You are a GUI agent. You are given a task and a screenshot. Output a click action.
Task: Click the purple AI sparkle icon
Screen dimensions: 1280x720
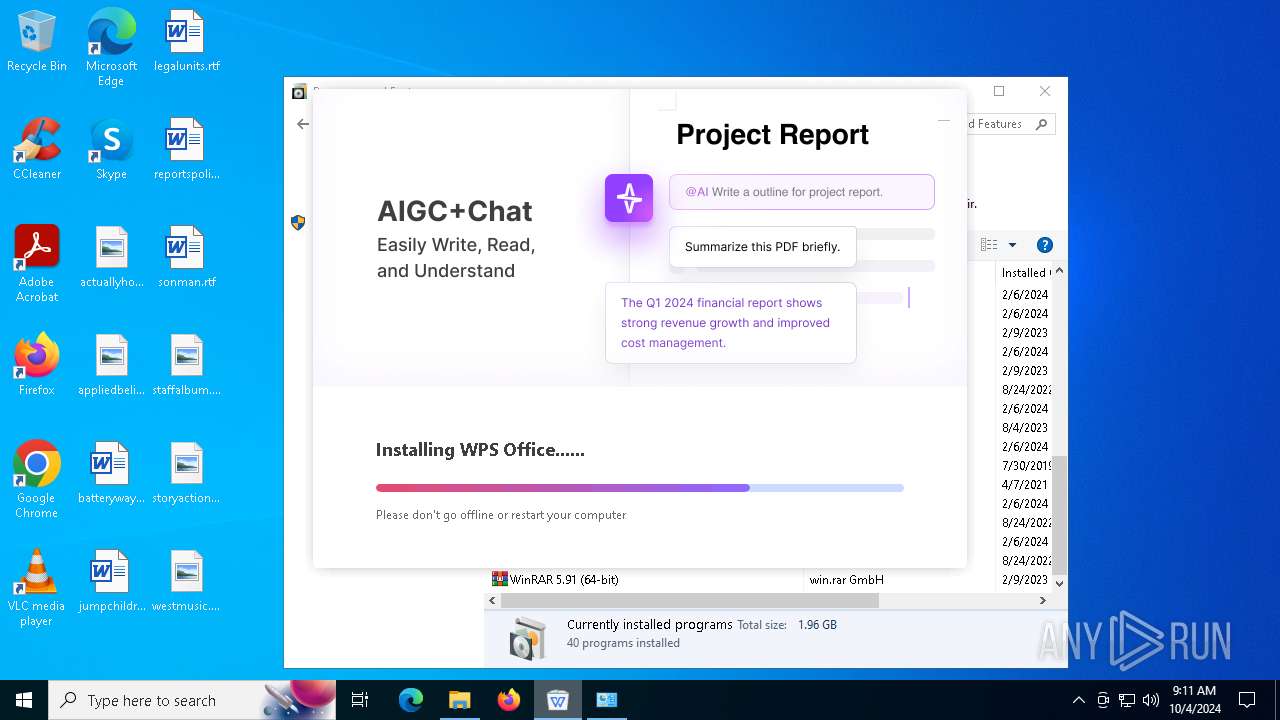[x=629, y=198]
